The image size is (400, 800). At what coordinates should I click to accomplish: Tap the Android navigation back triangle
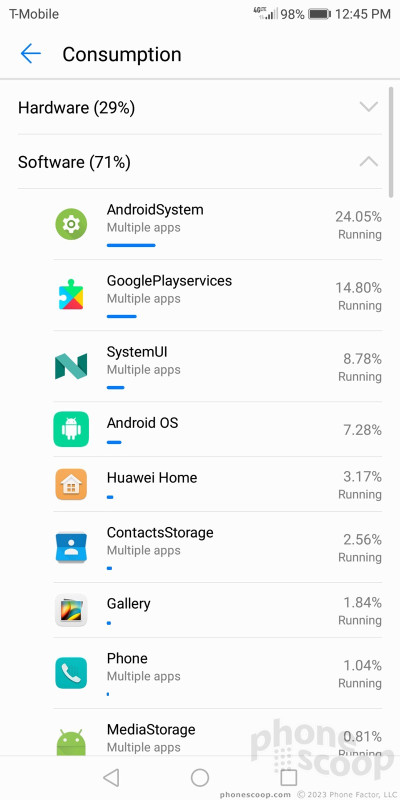(111, 778)
